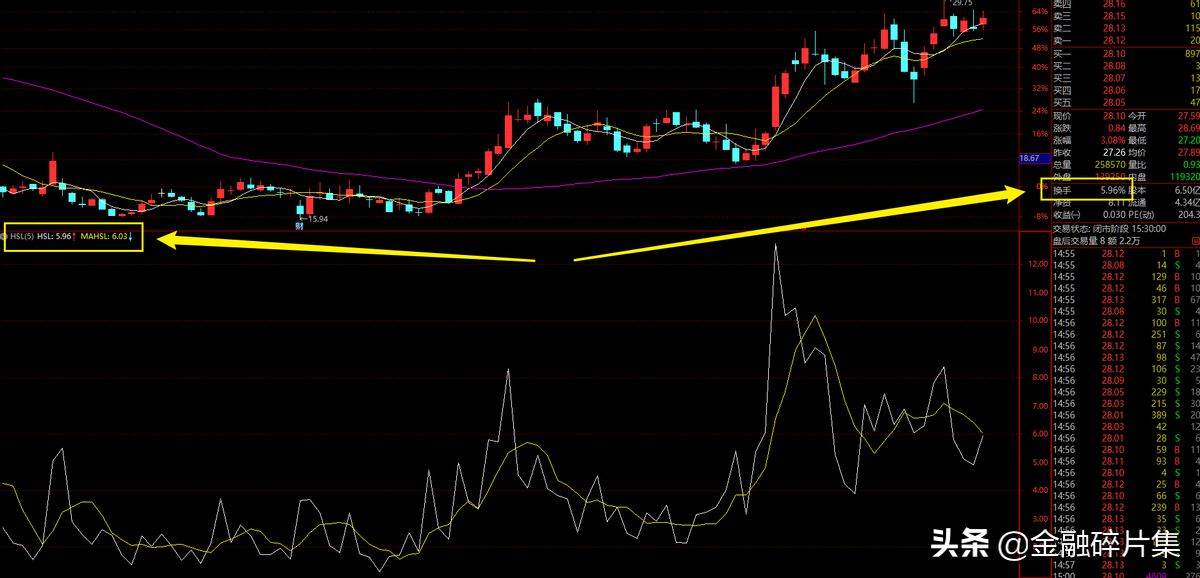This screenshot has height=578, width=1200.
Task: Select the 现价 28.10 current price field
Action: (x=1090, y=116)
